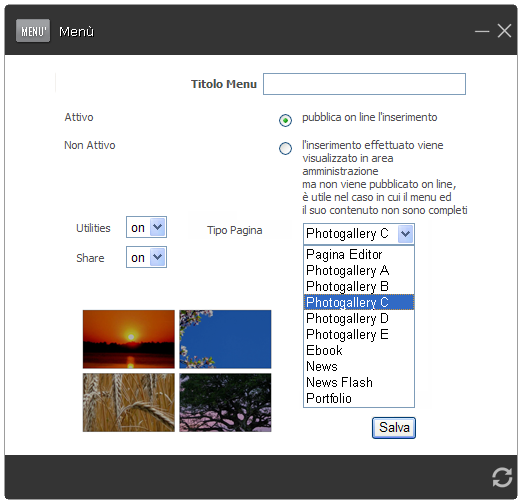This screenshot has width=522, height=500.
Task: Click the MENU' logo icon
Action: tap(33, 31)
